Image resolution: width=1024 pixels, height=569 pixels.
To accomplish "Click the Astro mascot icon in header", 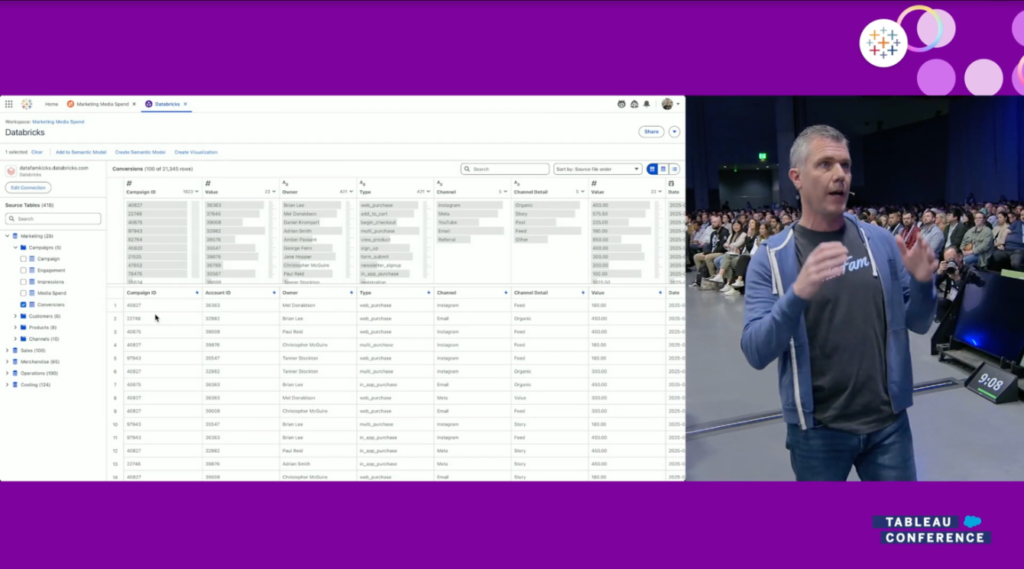I will (x=621, y=104).
